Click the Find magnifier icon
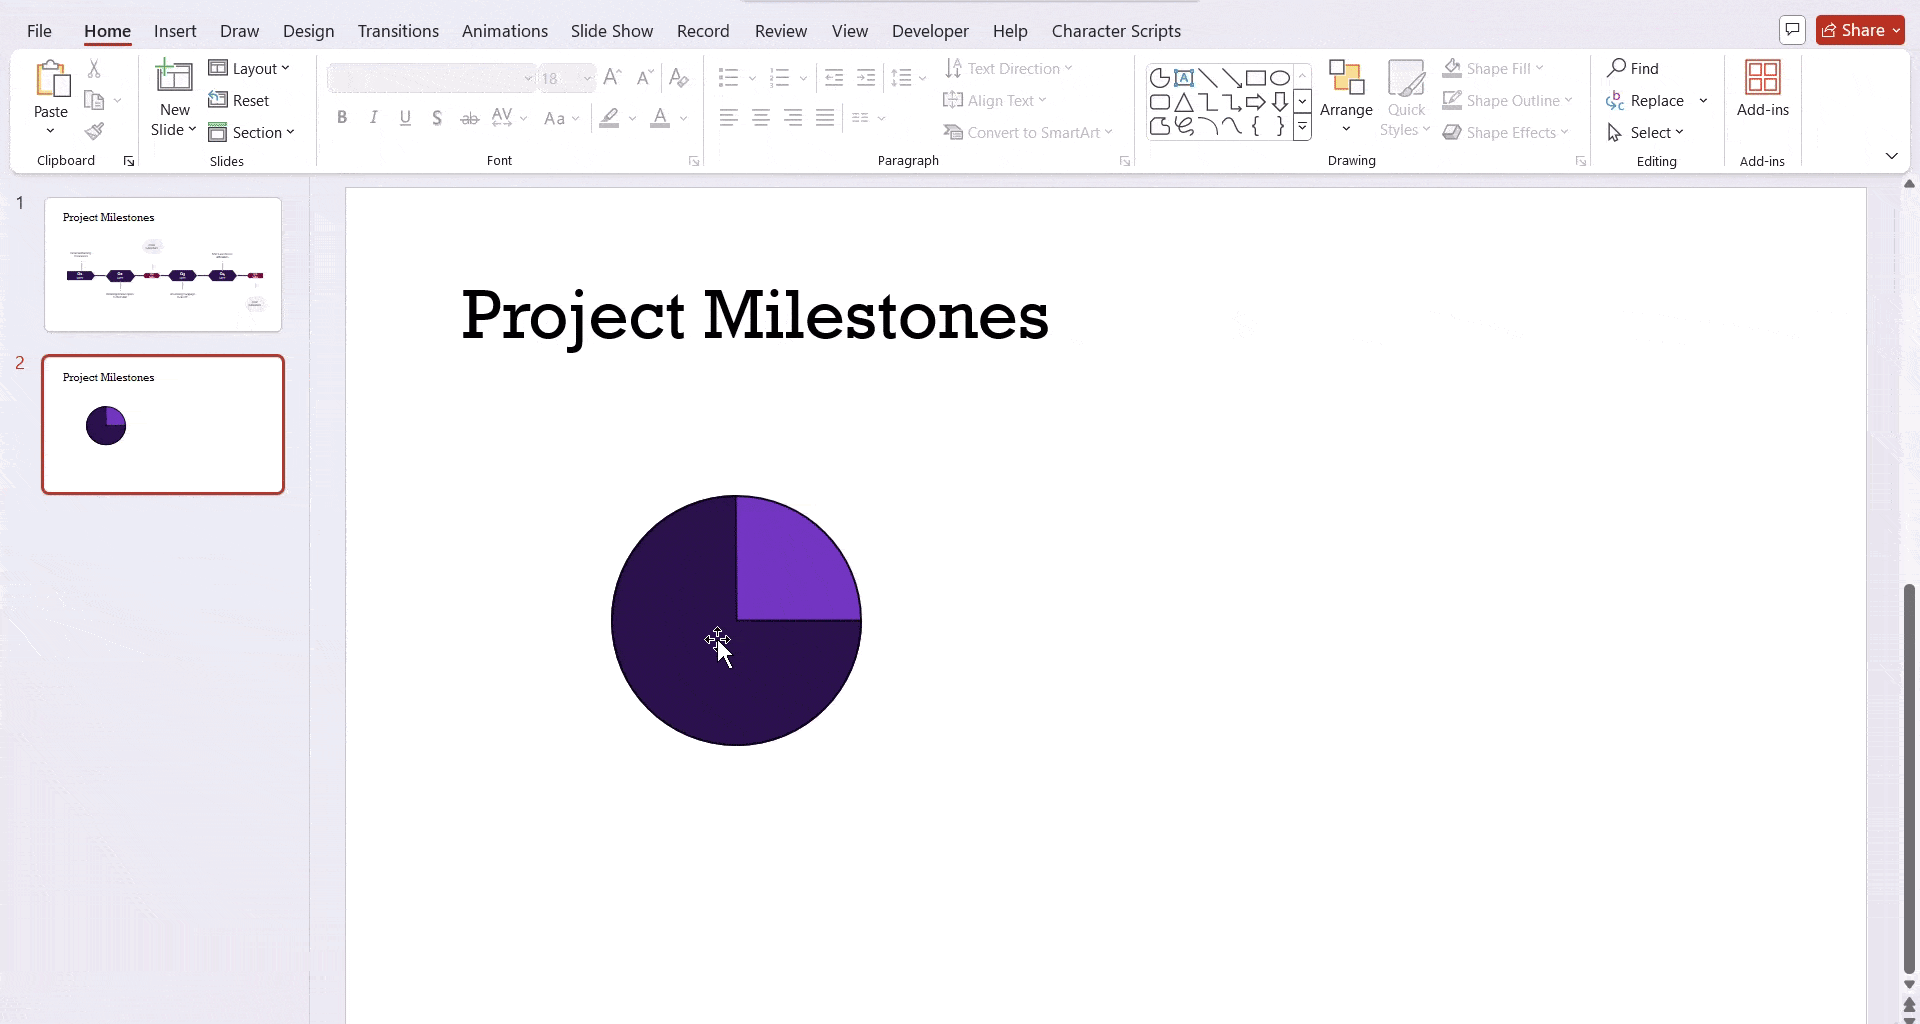 1617,68
